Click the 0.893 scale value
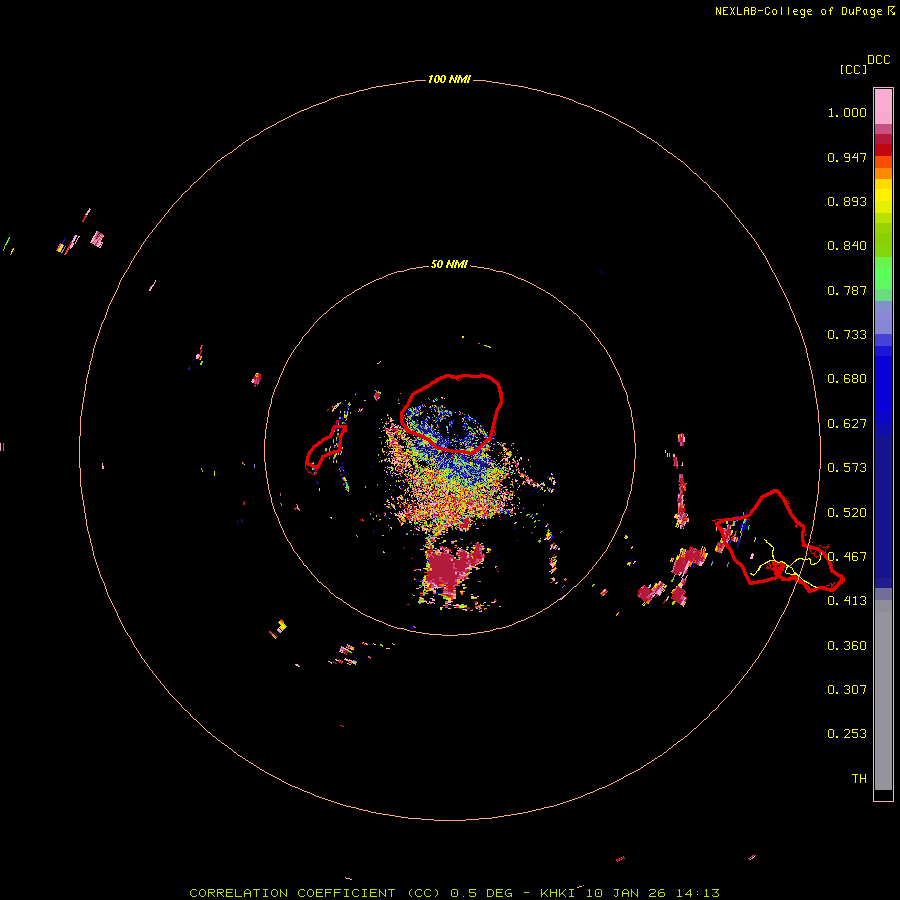The width and height of the screenshot is (900, 900). click(847, 201)
